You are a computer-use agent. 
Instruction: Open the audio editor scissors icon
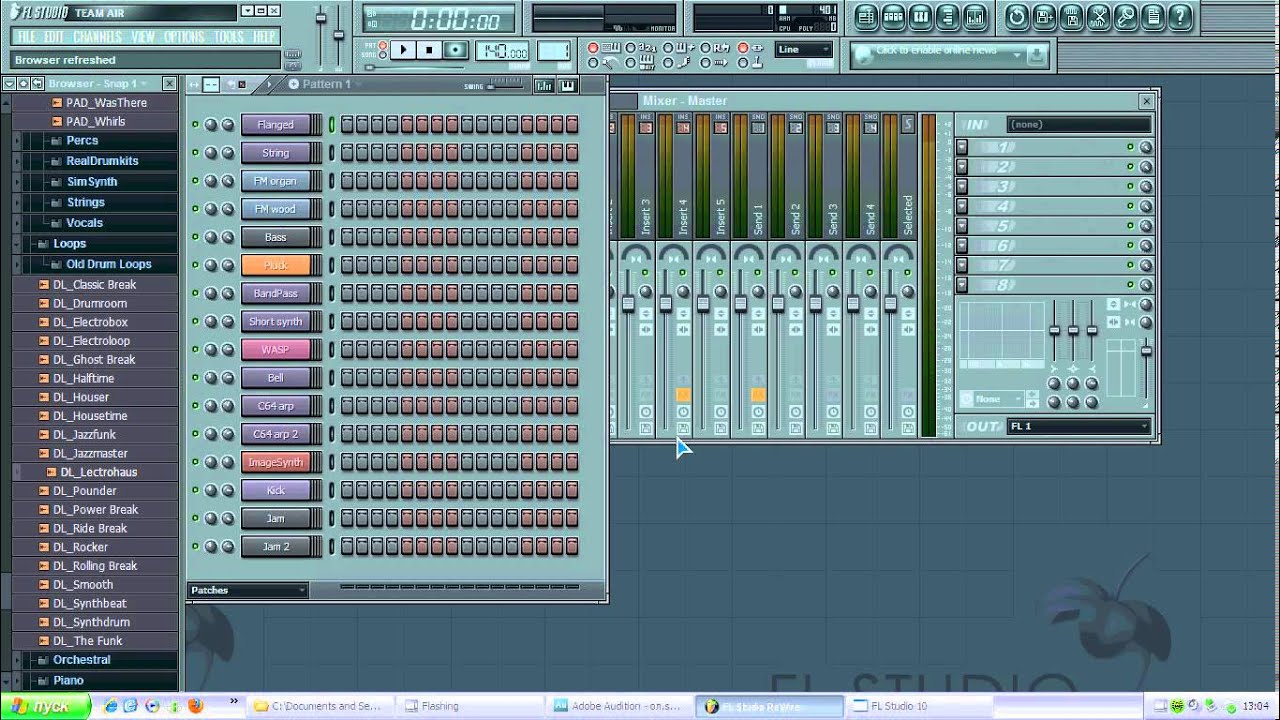pos(1098,16)
